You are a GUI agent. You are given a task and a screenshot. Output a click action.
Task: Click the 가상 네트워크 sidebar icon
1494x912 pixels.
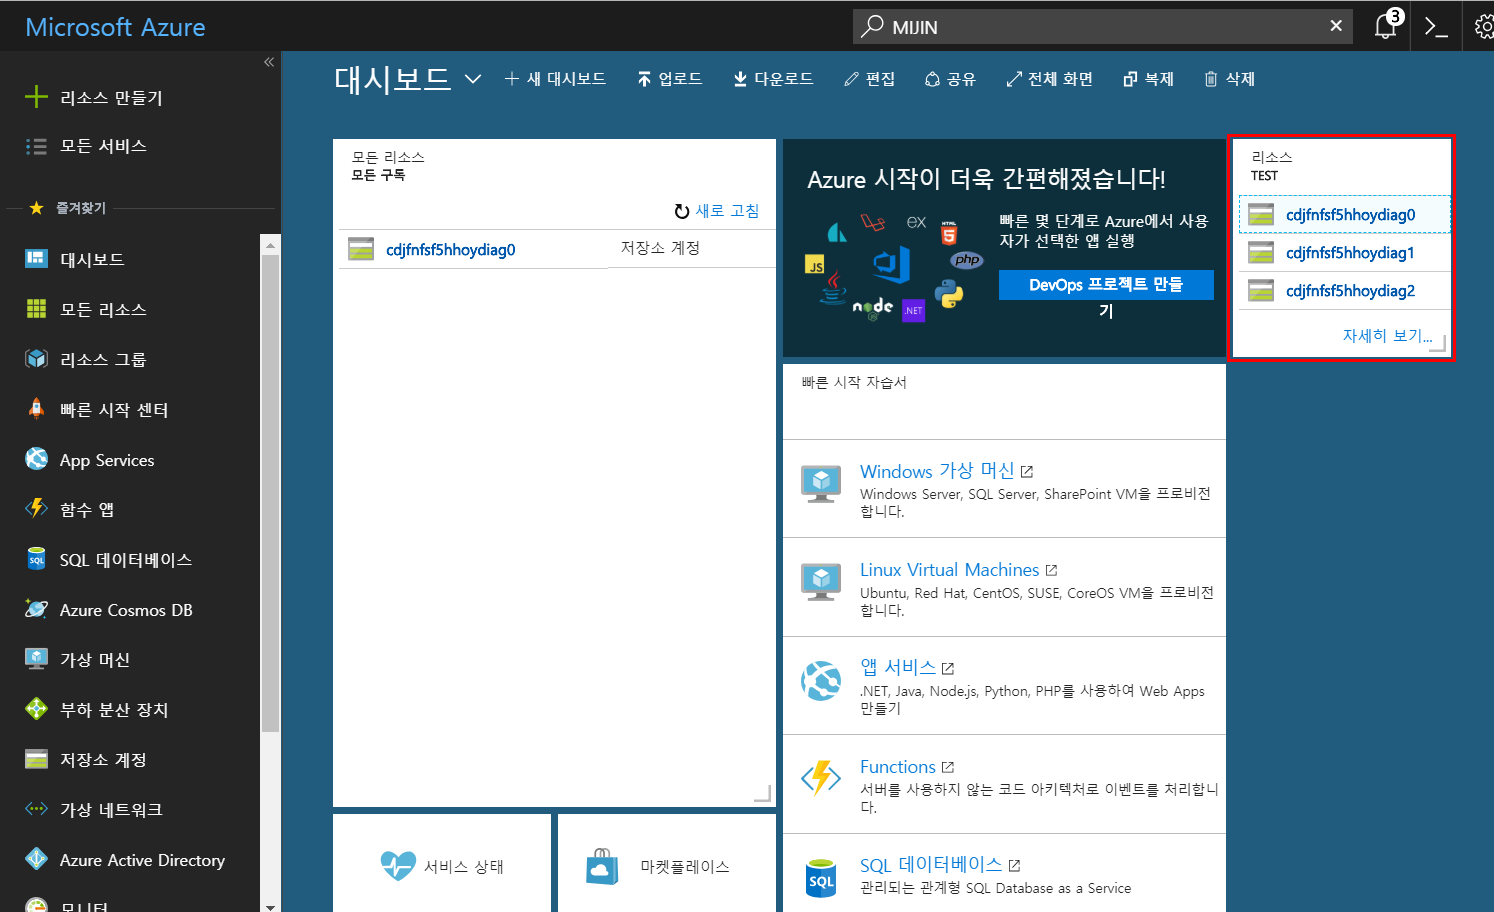(x=36, y=809)
